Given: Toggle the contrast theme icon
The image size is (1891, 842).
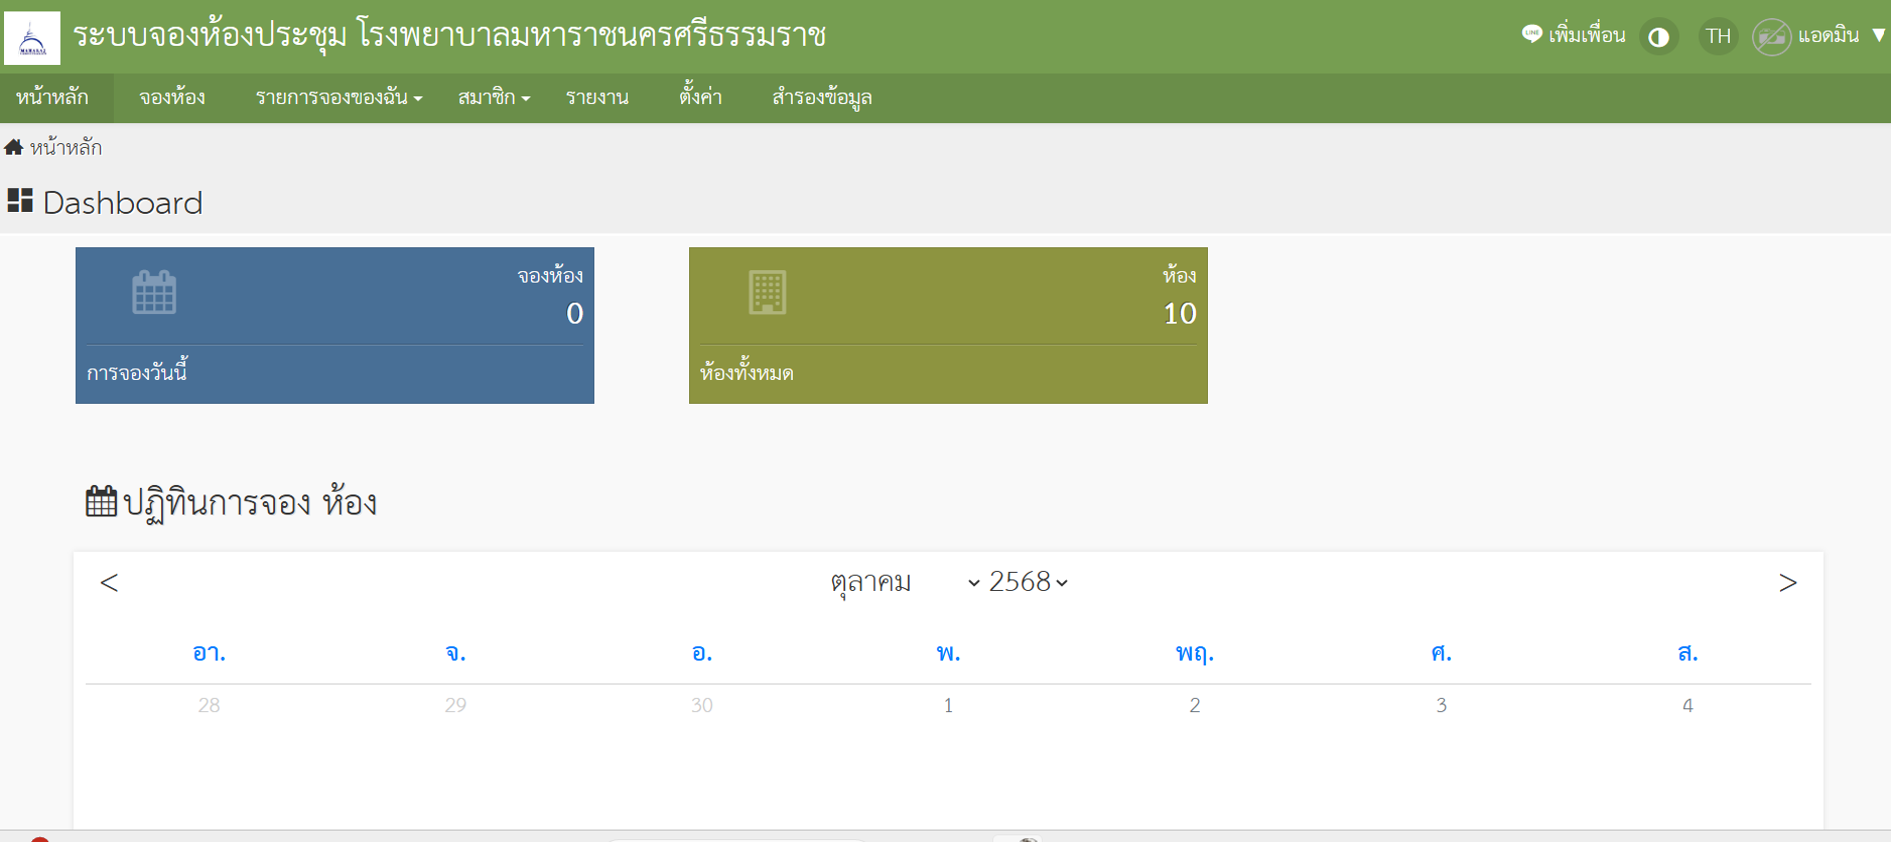Looking at the screenshot, I should click(x=1659, y=37).
